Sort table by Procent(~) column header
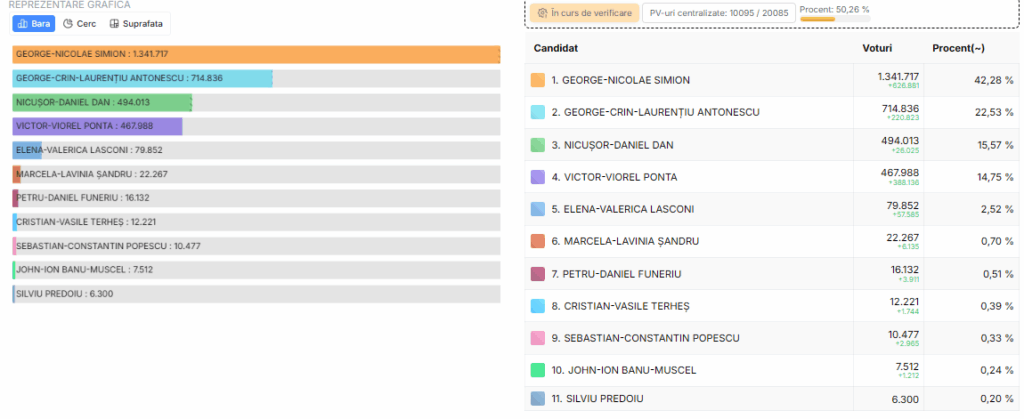The width and height of the screenshot is (1024, 419). 958,48
